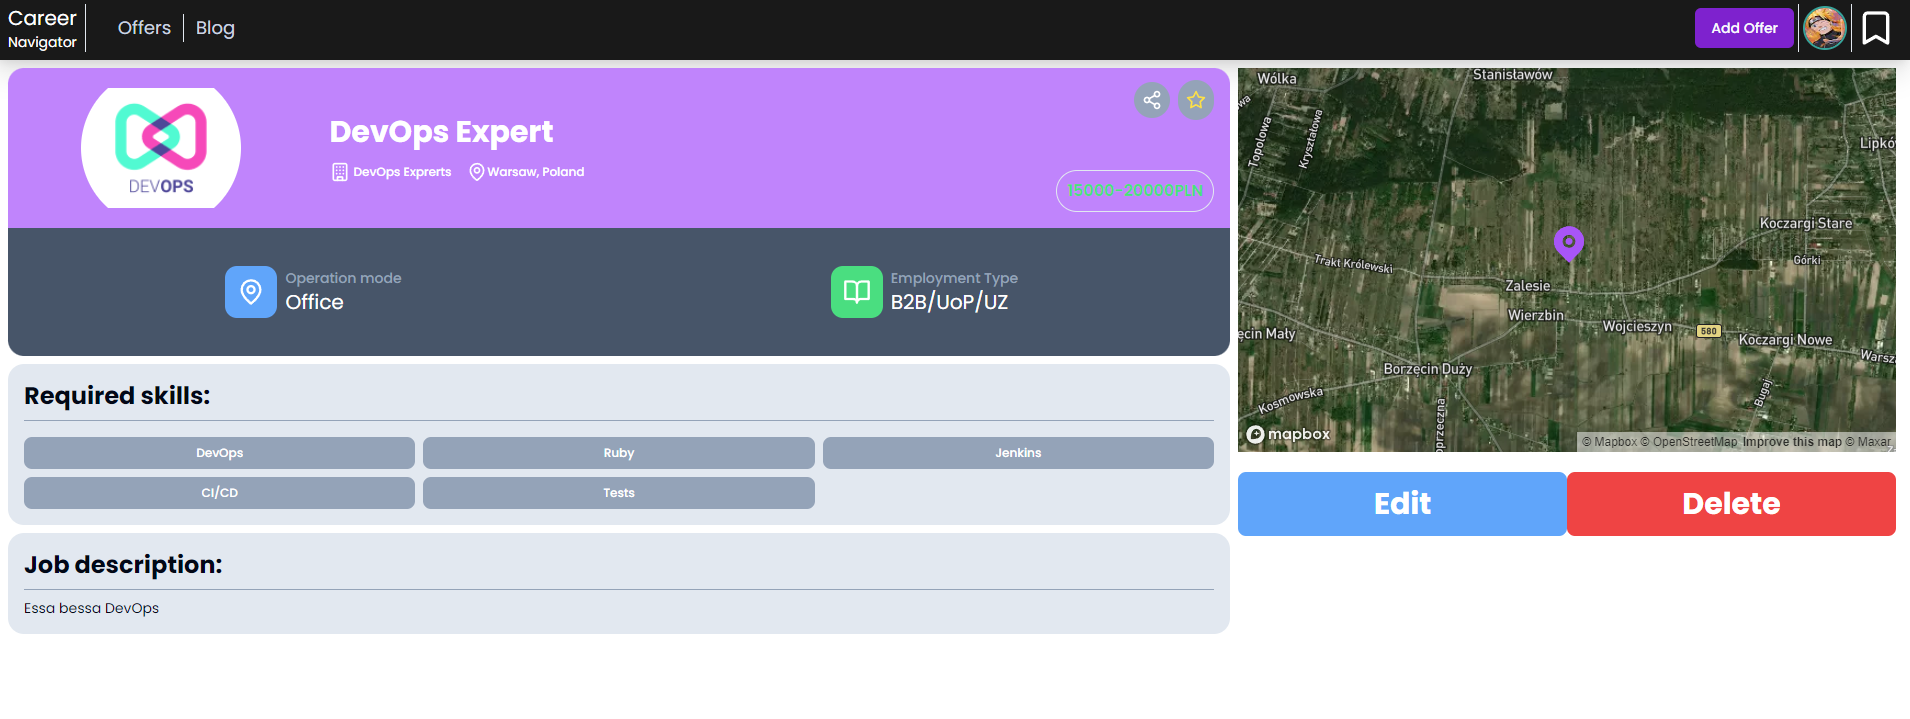Click the mapbox logo on map

click(x=1288, y=434)
